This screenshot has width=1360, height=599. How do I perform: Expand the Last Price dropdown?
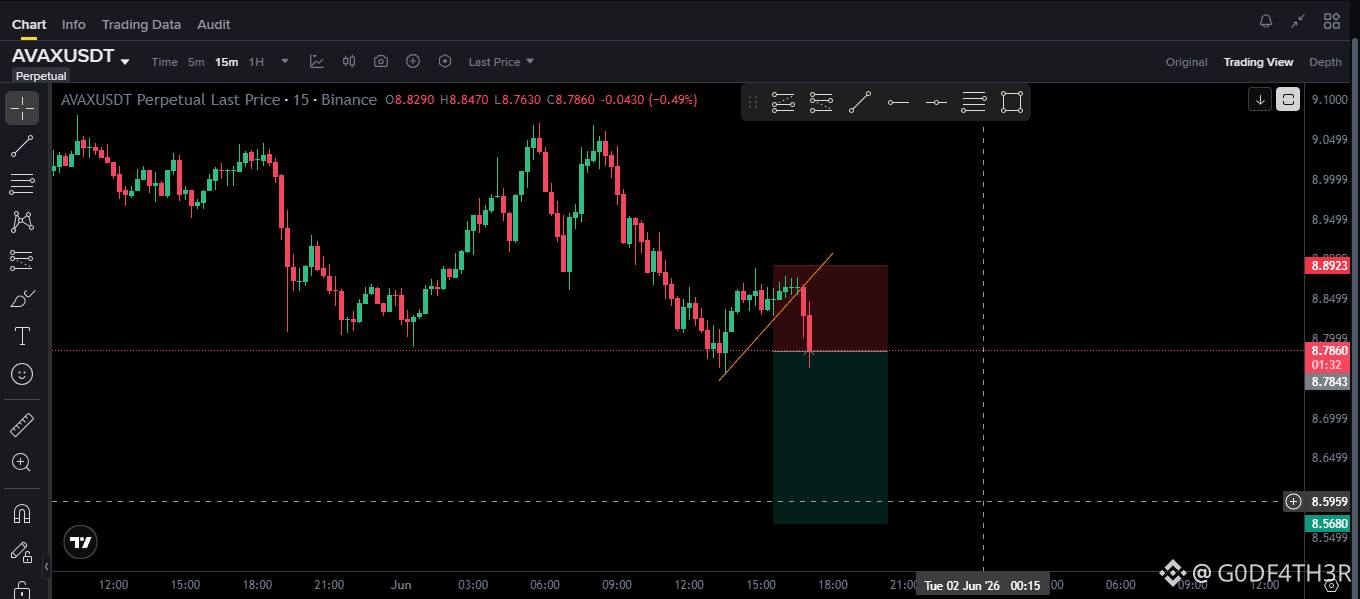(501, 62)
